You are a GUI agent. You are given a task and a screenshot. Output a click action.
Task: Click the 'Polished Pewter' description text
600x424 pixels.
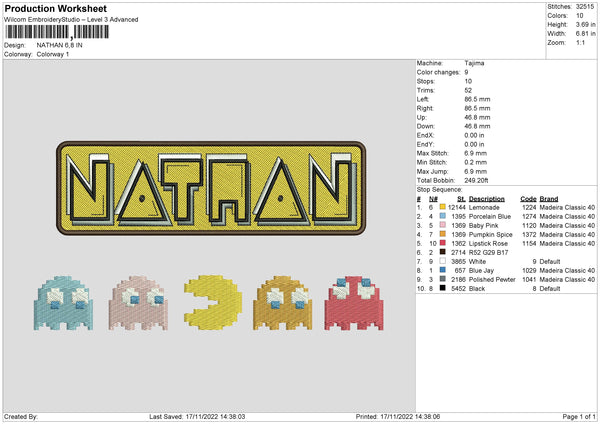pos(492,279)
